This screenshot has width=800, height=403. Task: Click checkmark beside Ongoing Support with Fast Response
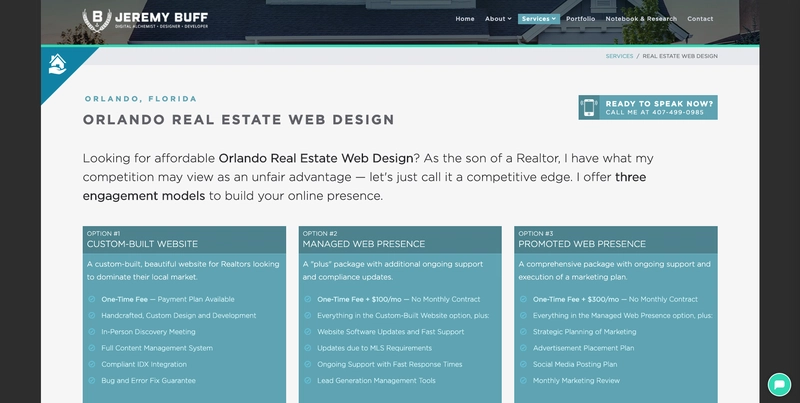point(308,365)
